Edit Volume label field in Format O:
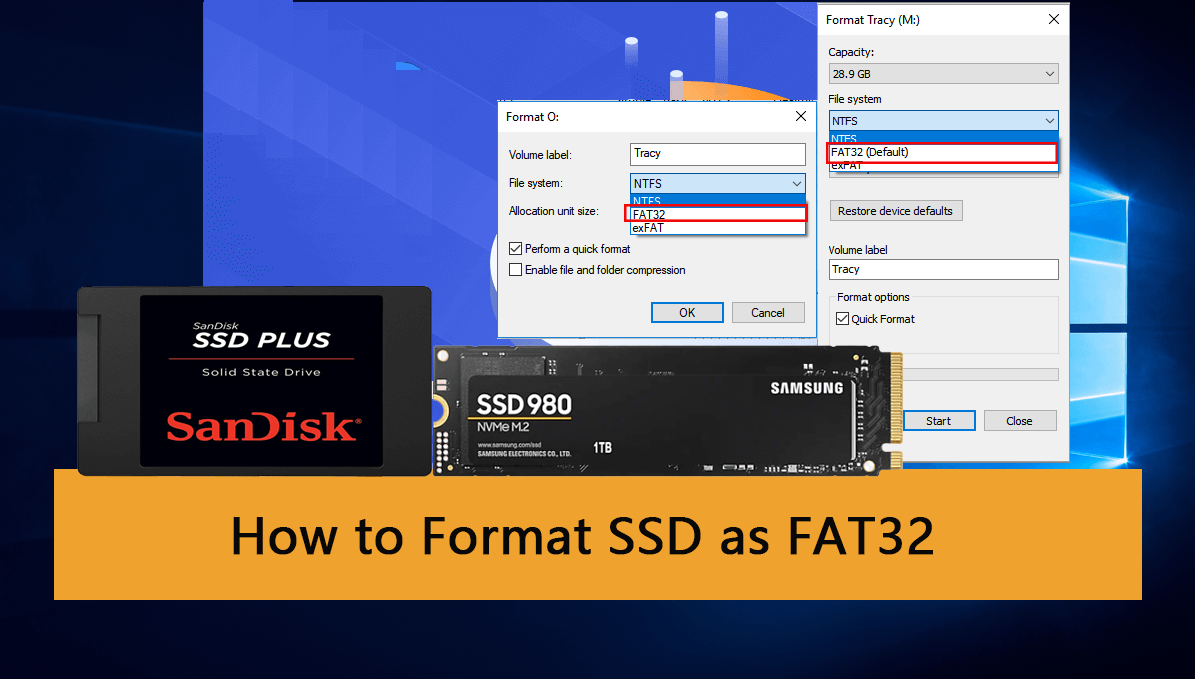The width and height of the screenshot is (1195, 679). pos(717,154)
